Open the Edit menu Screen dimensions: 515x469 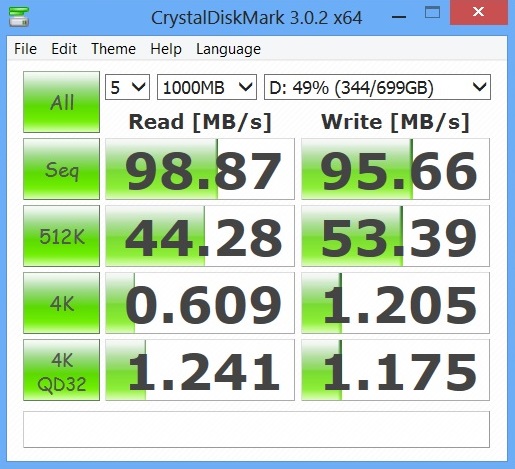[x=64, y=49]
